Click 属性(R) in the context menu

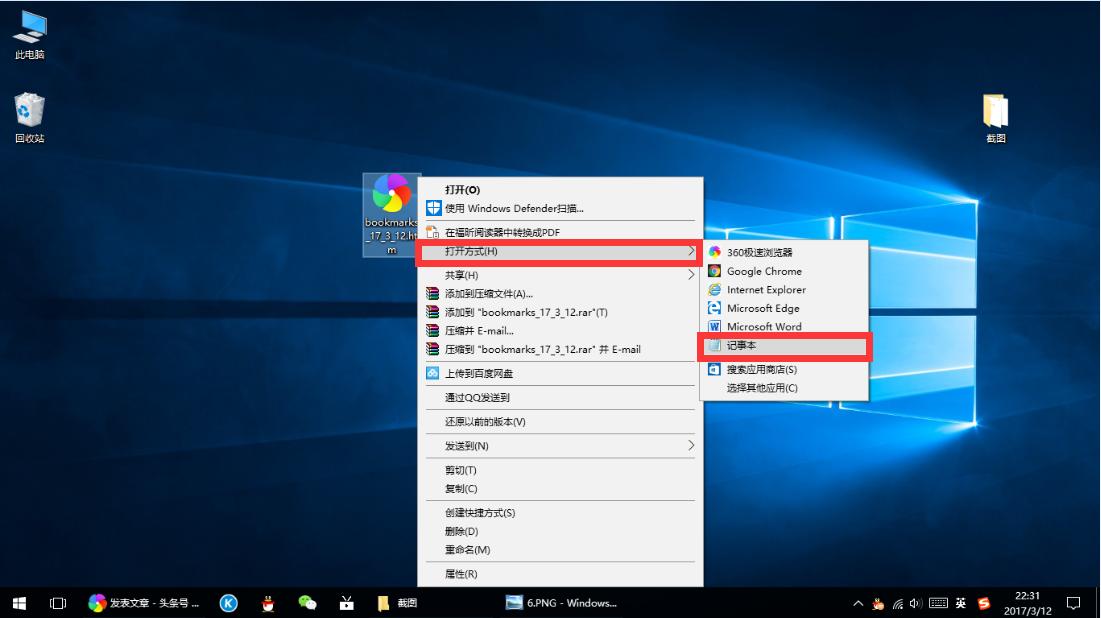(x=461, y=574)
